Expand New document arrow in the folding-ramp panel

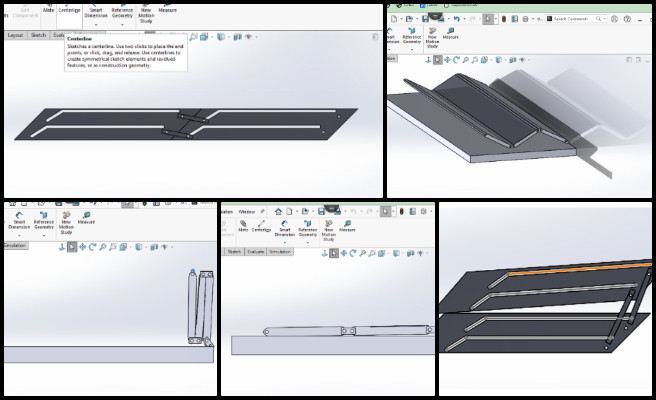(401, 19)
